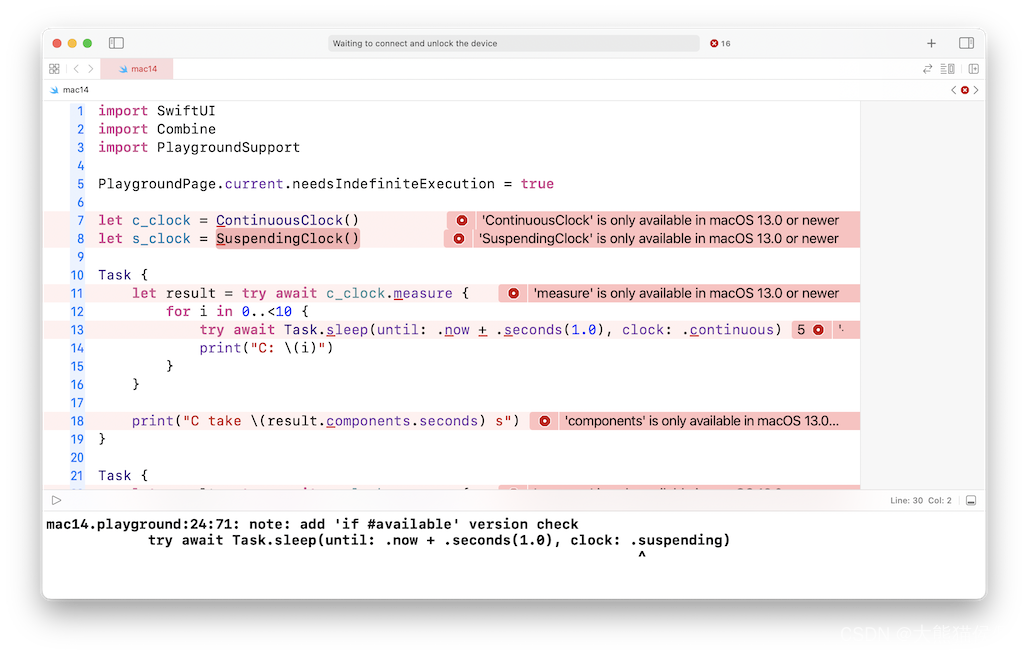Click 'SwiftUI' on line 1
This screenshot has width=1028, height=655.
pyautogui.click(x=186, y=111)
